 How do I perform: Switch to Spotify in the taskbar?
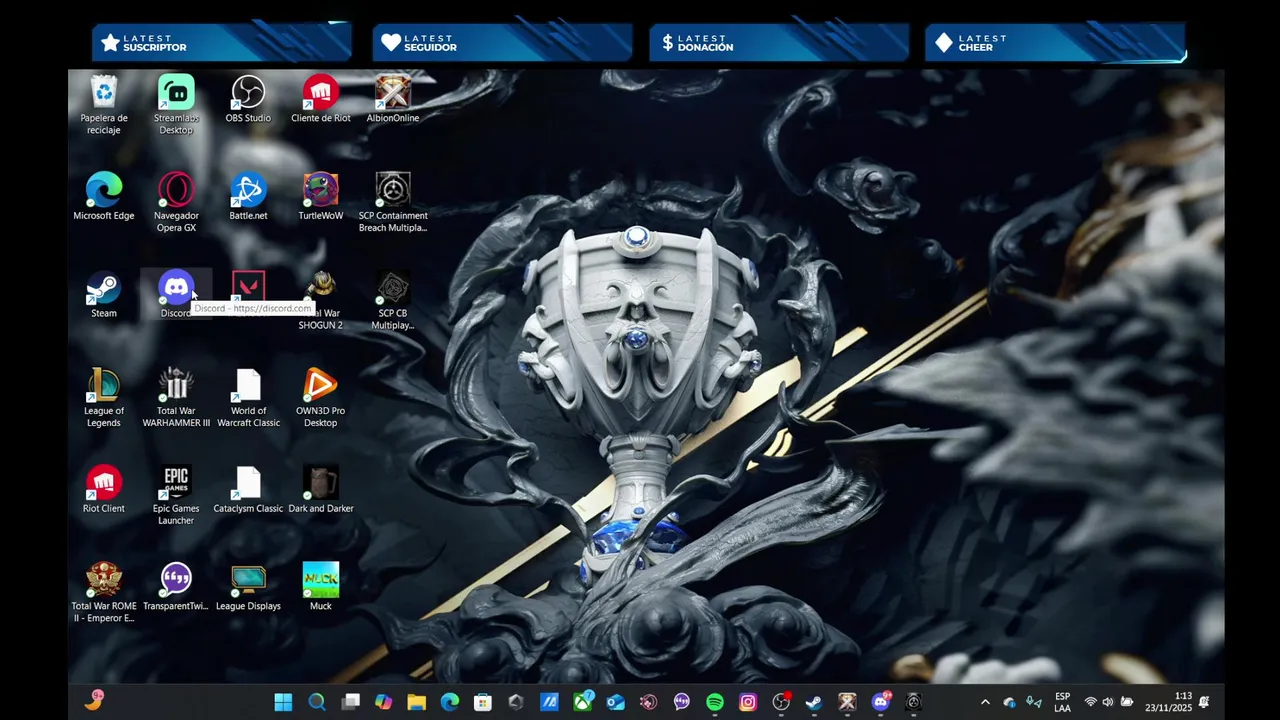[714, 703]
